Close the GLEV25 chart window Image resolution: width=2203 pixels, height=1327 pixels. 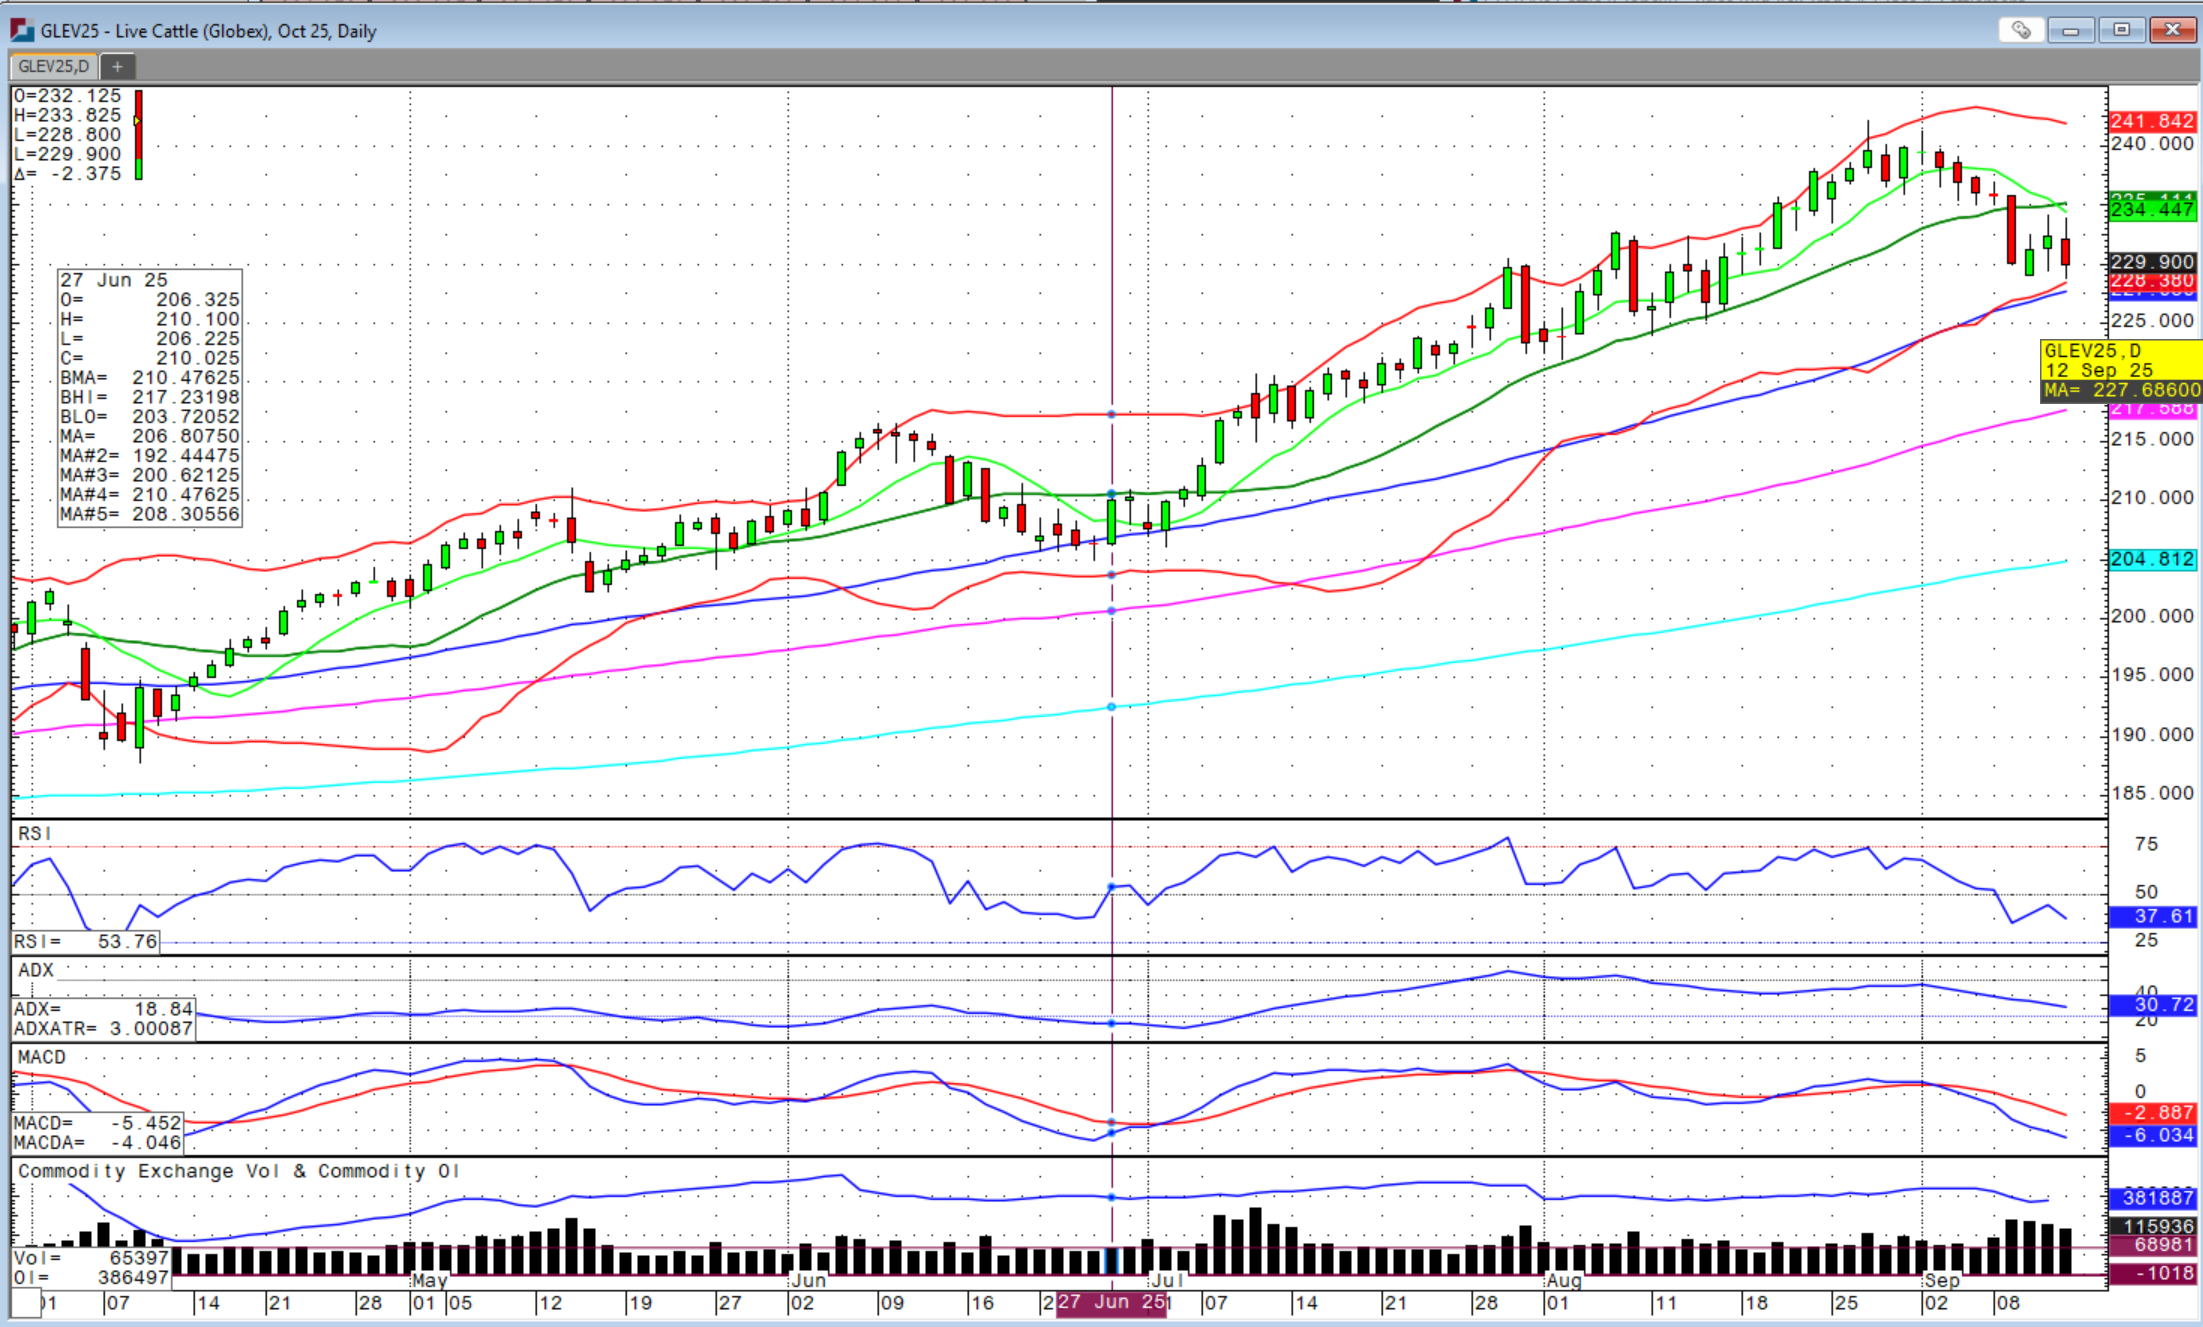click(x=2172, y=30)
